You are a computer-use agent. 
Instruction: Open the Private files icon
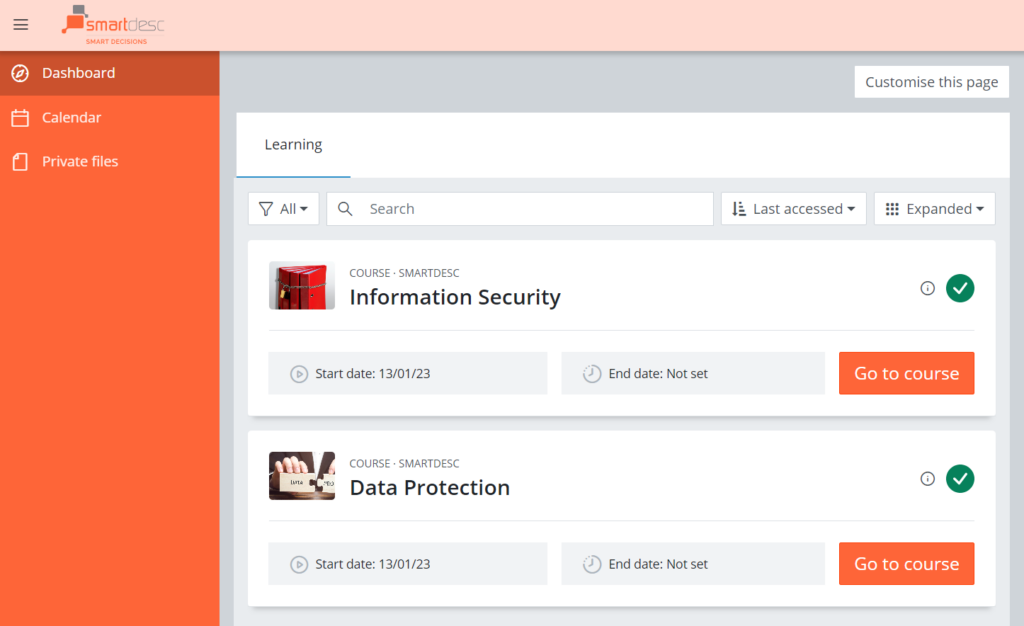(x=20, y=161)
